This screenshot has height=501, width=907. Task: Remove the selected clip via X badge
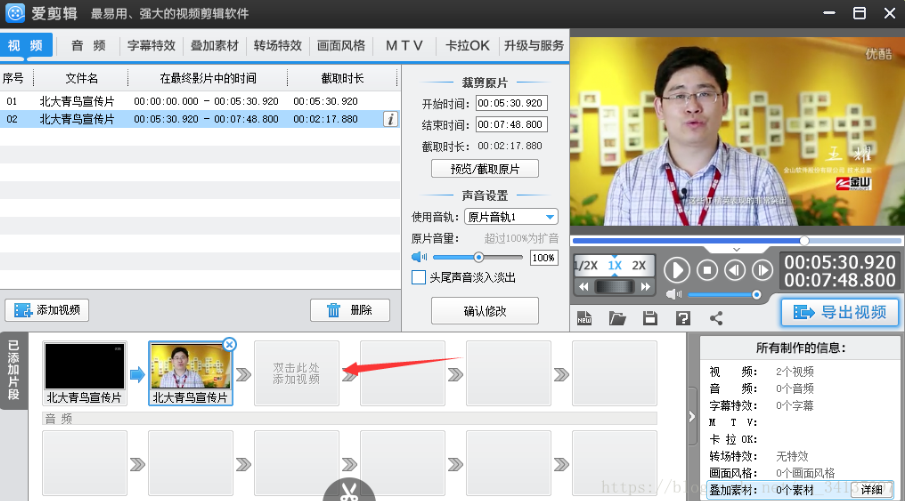230,345
